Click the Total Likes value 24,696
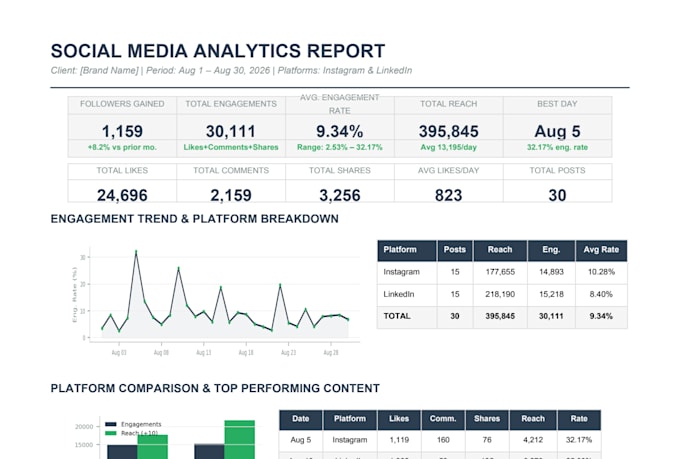The image size is (680, 459). coord(122,195)
